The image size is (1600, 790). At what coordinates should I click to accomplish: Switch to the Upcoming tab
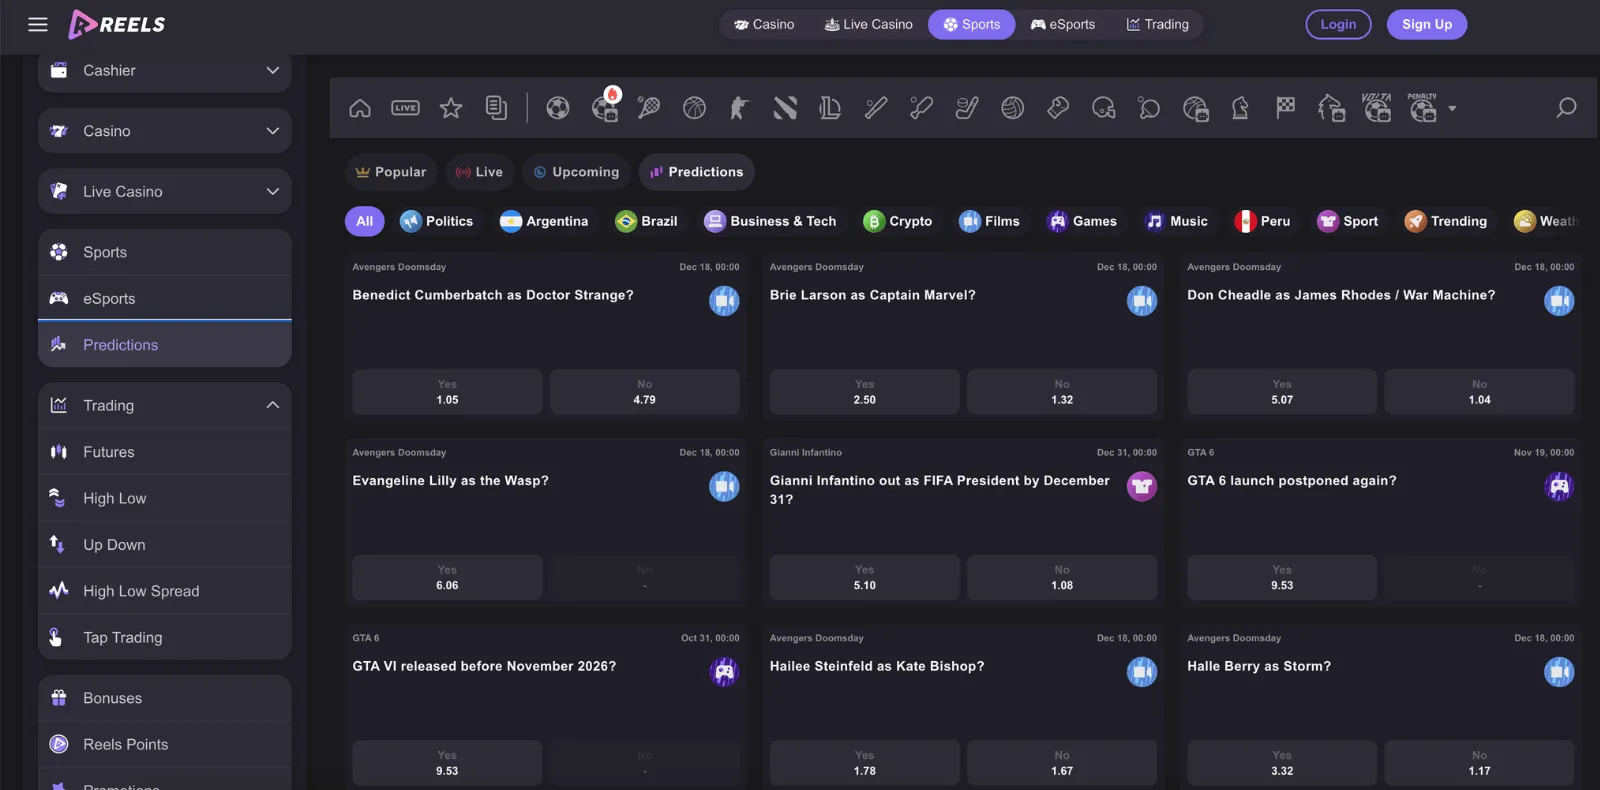coord(576,172)
